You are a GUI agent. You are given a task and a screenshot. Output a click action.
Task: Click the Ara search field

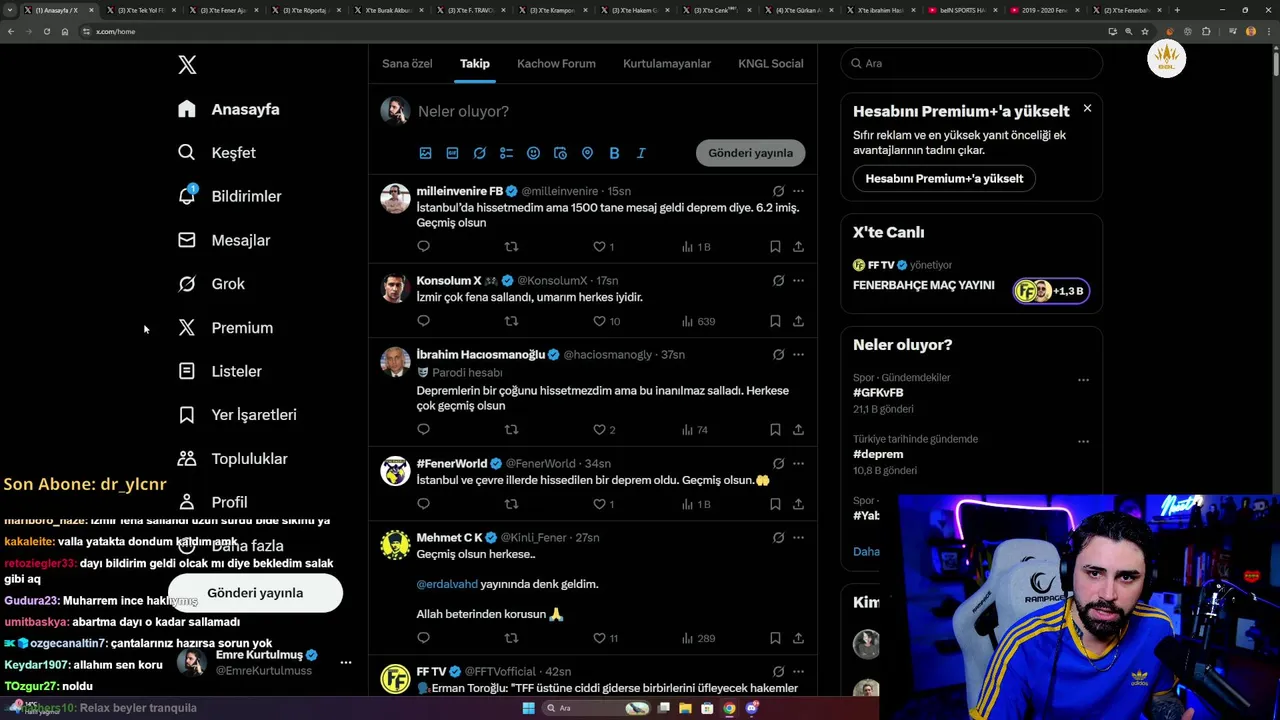pyautogui.click(x=971, y=63)
